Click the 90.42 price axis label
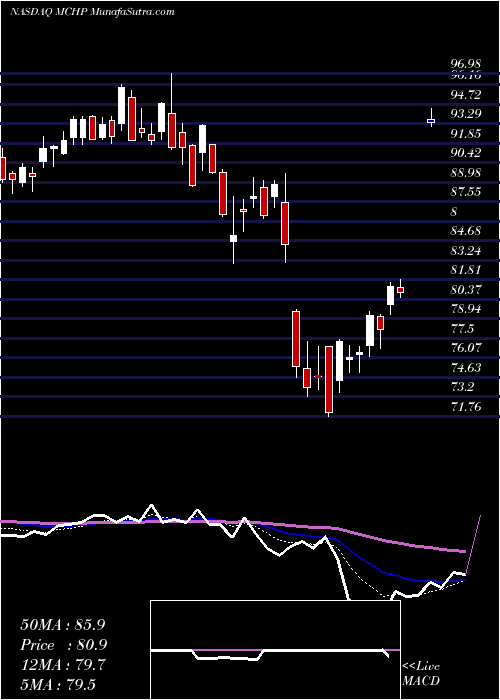Image resolution: width=500 pixels, height=700 pixels. click(466, 153)
